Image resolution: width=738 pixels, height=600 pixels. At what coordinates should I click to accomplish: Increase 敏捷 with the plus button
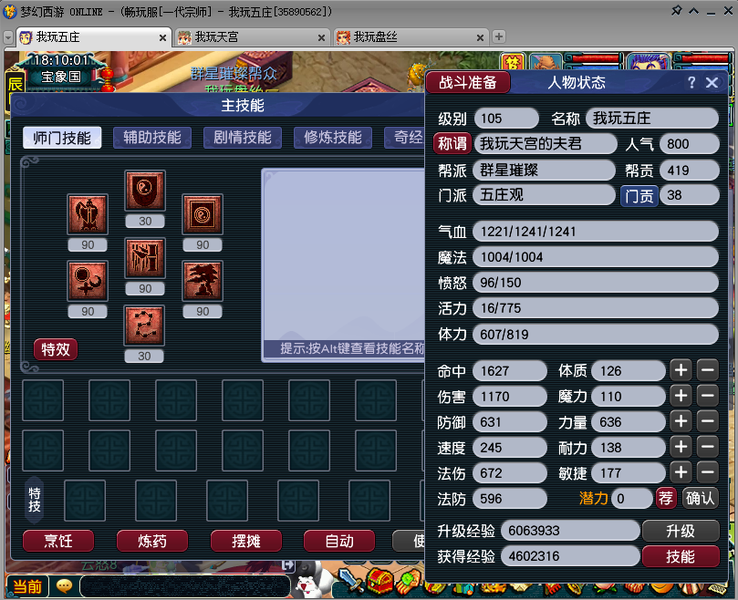[x=681, y=472]
